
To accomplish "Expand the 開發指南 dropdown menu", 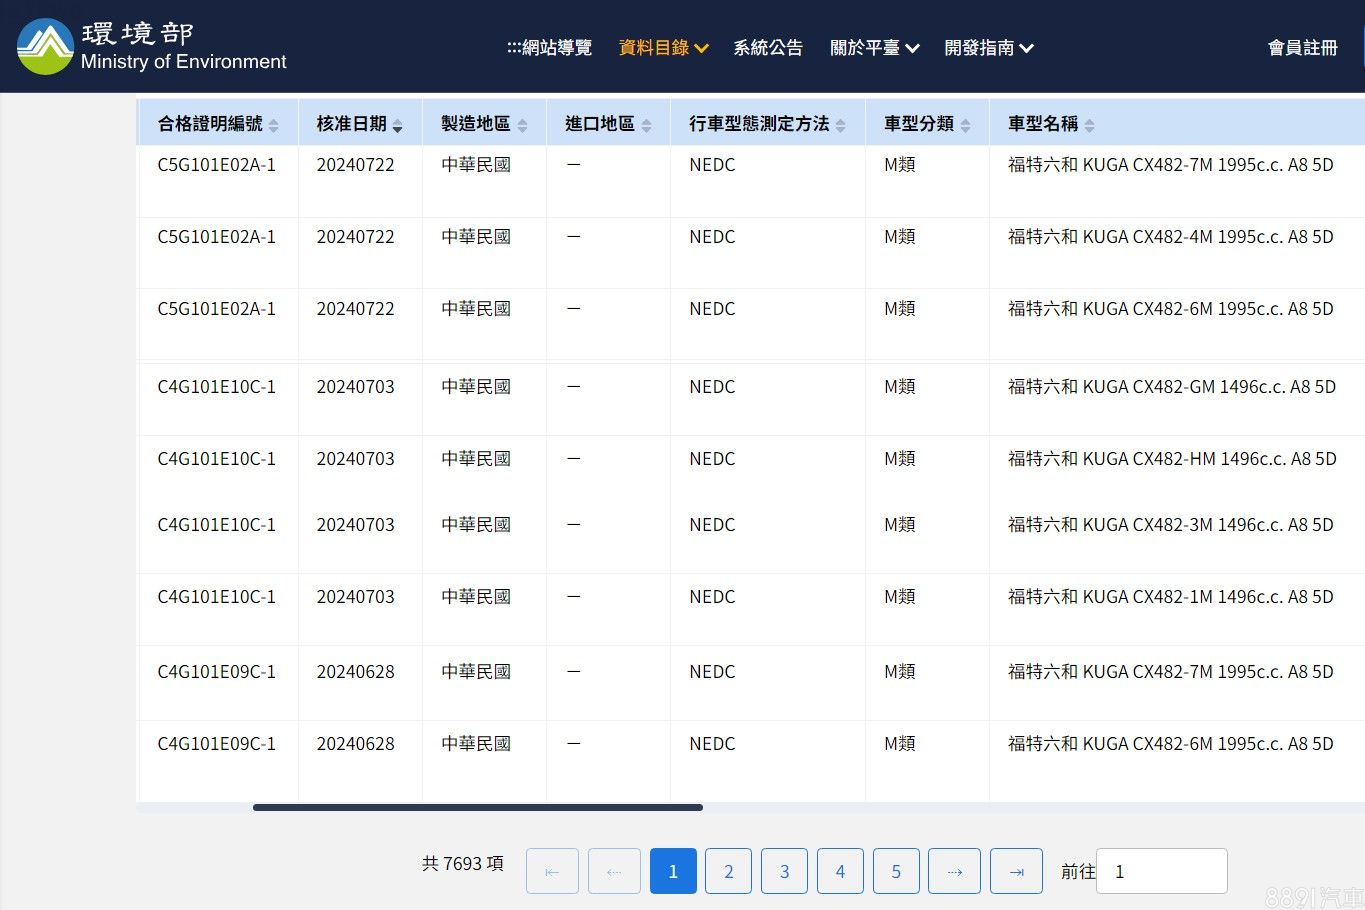I will pyautogui.click(x=988, y=48).
